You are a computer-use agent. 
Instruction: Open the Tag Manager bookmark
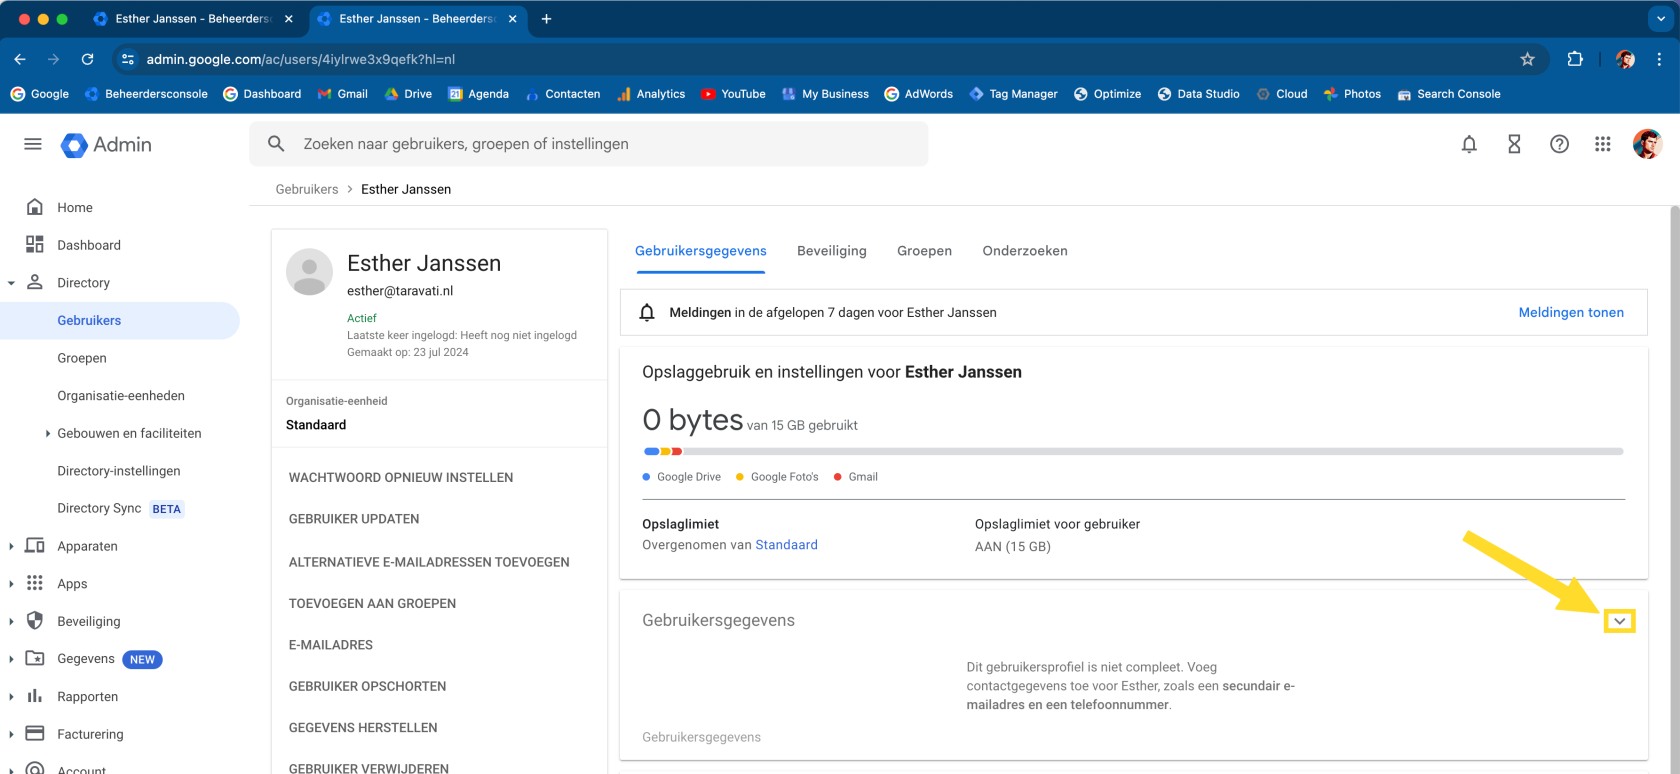click(1013, 94)
